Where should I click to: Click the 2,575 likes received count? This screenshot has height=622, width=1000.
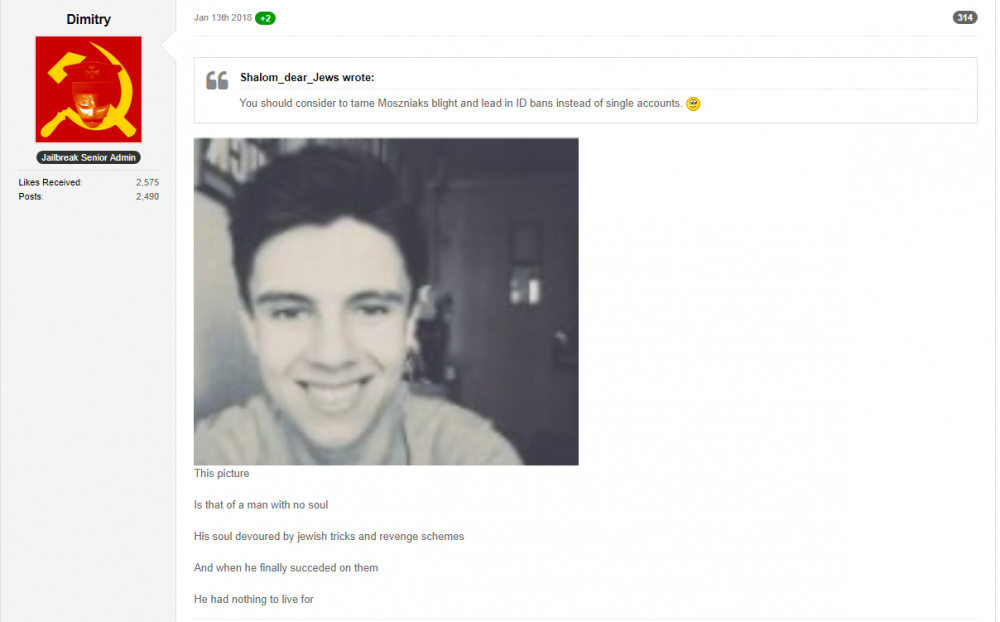pos(147,182)
